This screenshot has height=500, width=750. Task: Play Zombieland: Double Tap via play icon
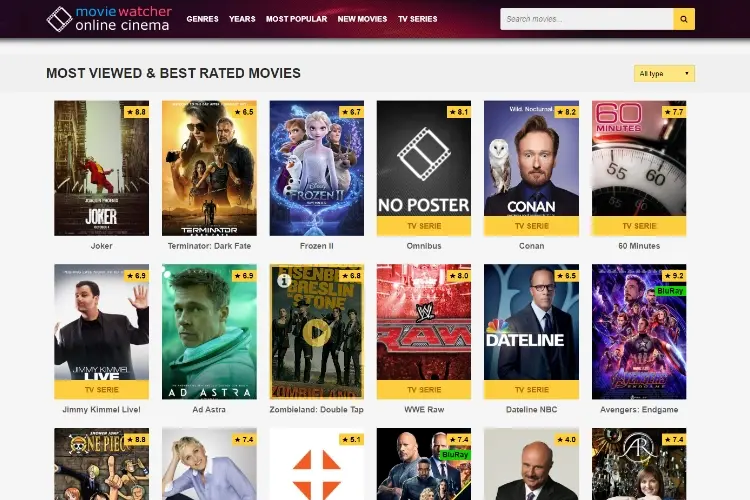coord(316,332)
